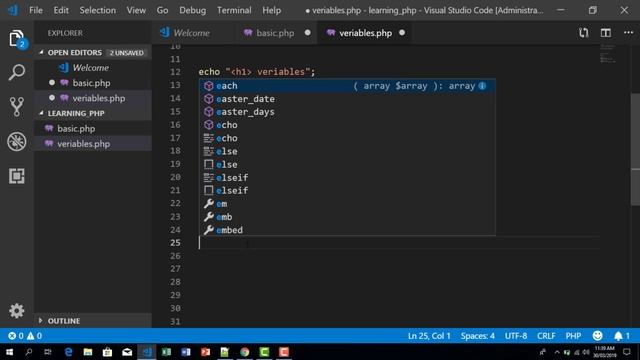This screenshot has height=360, width=640.
Task: Click the info icon on each suggestion
Action: point(482,86)
